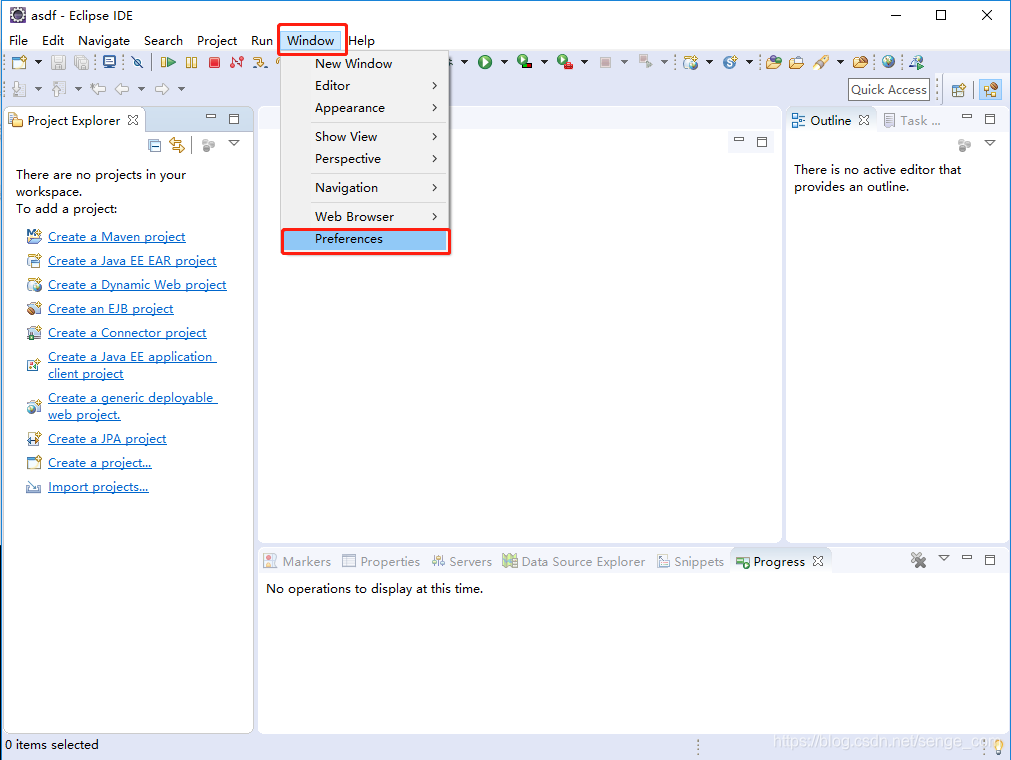Open Forward history dropdown arrow

coord(181,89)
